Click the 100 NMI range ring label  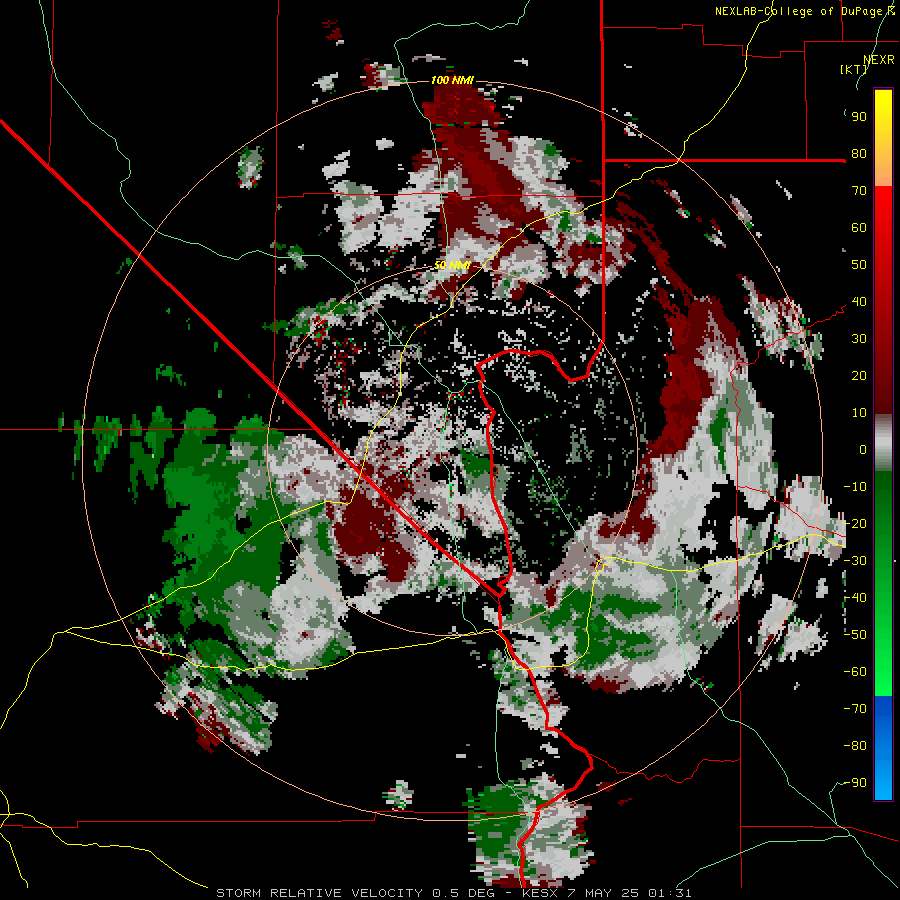[452, 80]
